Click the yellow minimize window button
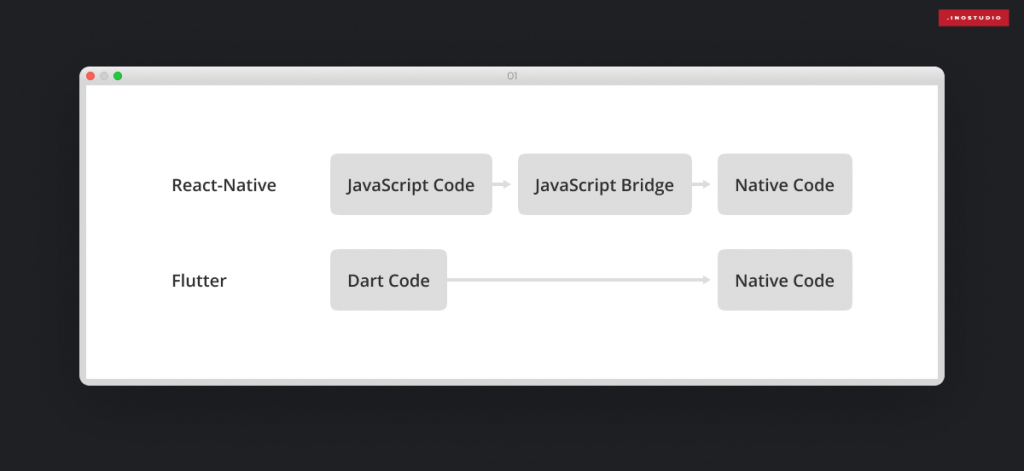Image resolution: width=1024 pixels, height=471 pixels. pyautogui.click(x=104, y=76)
